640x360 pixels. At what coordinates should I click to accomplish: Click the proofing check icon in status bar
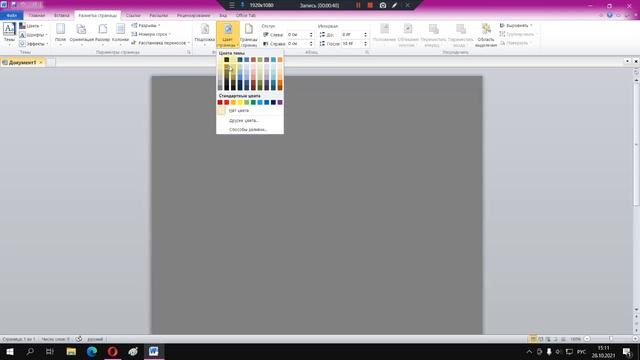point(79,339)
